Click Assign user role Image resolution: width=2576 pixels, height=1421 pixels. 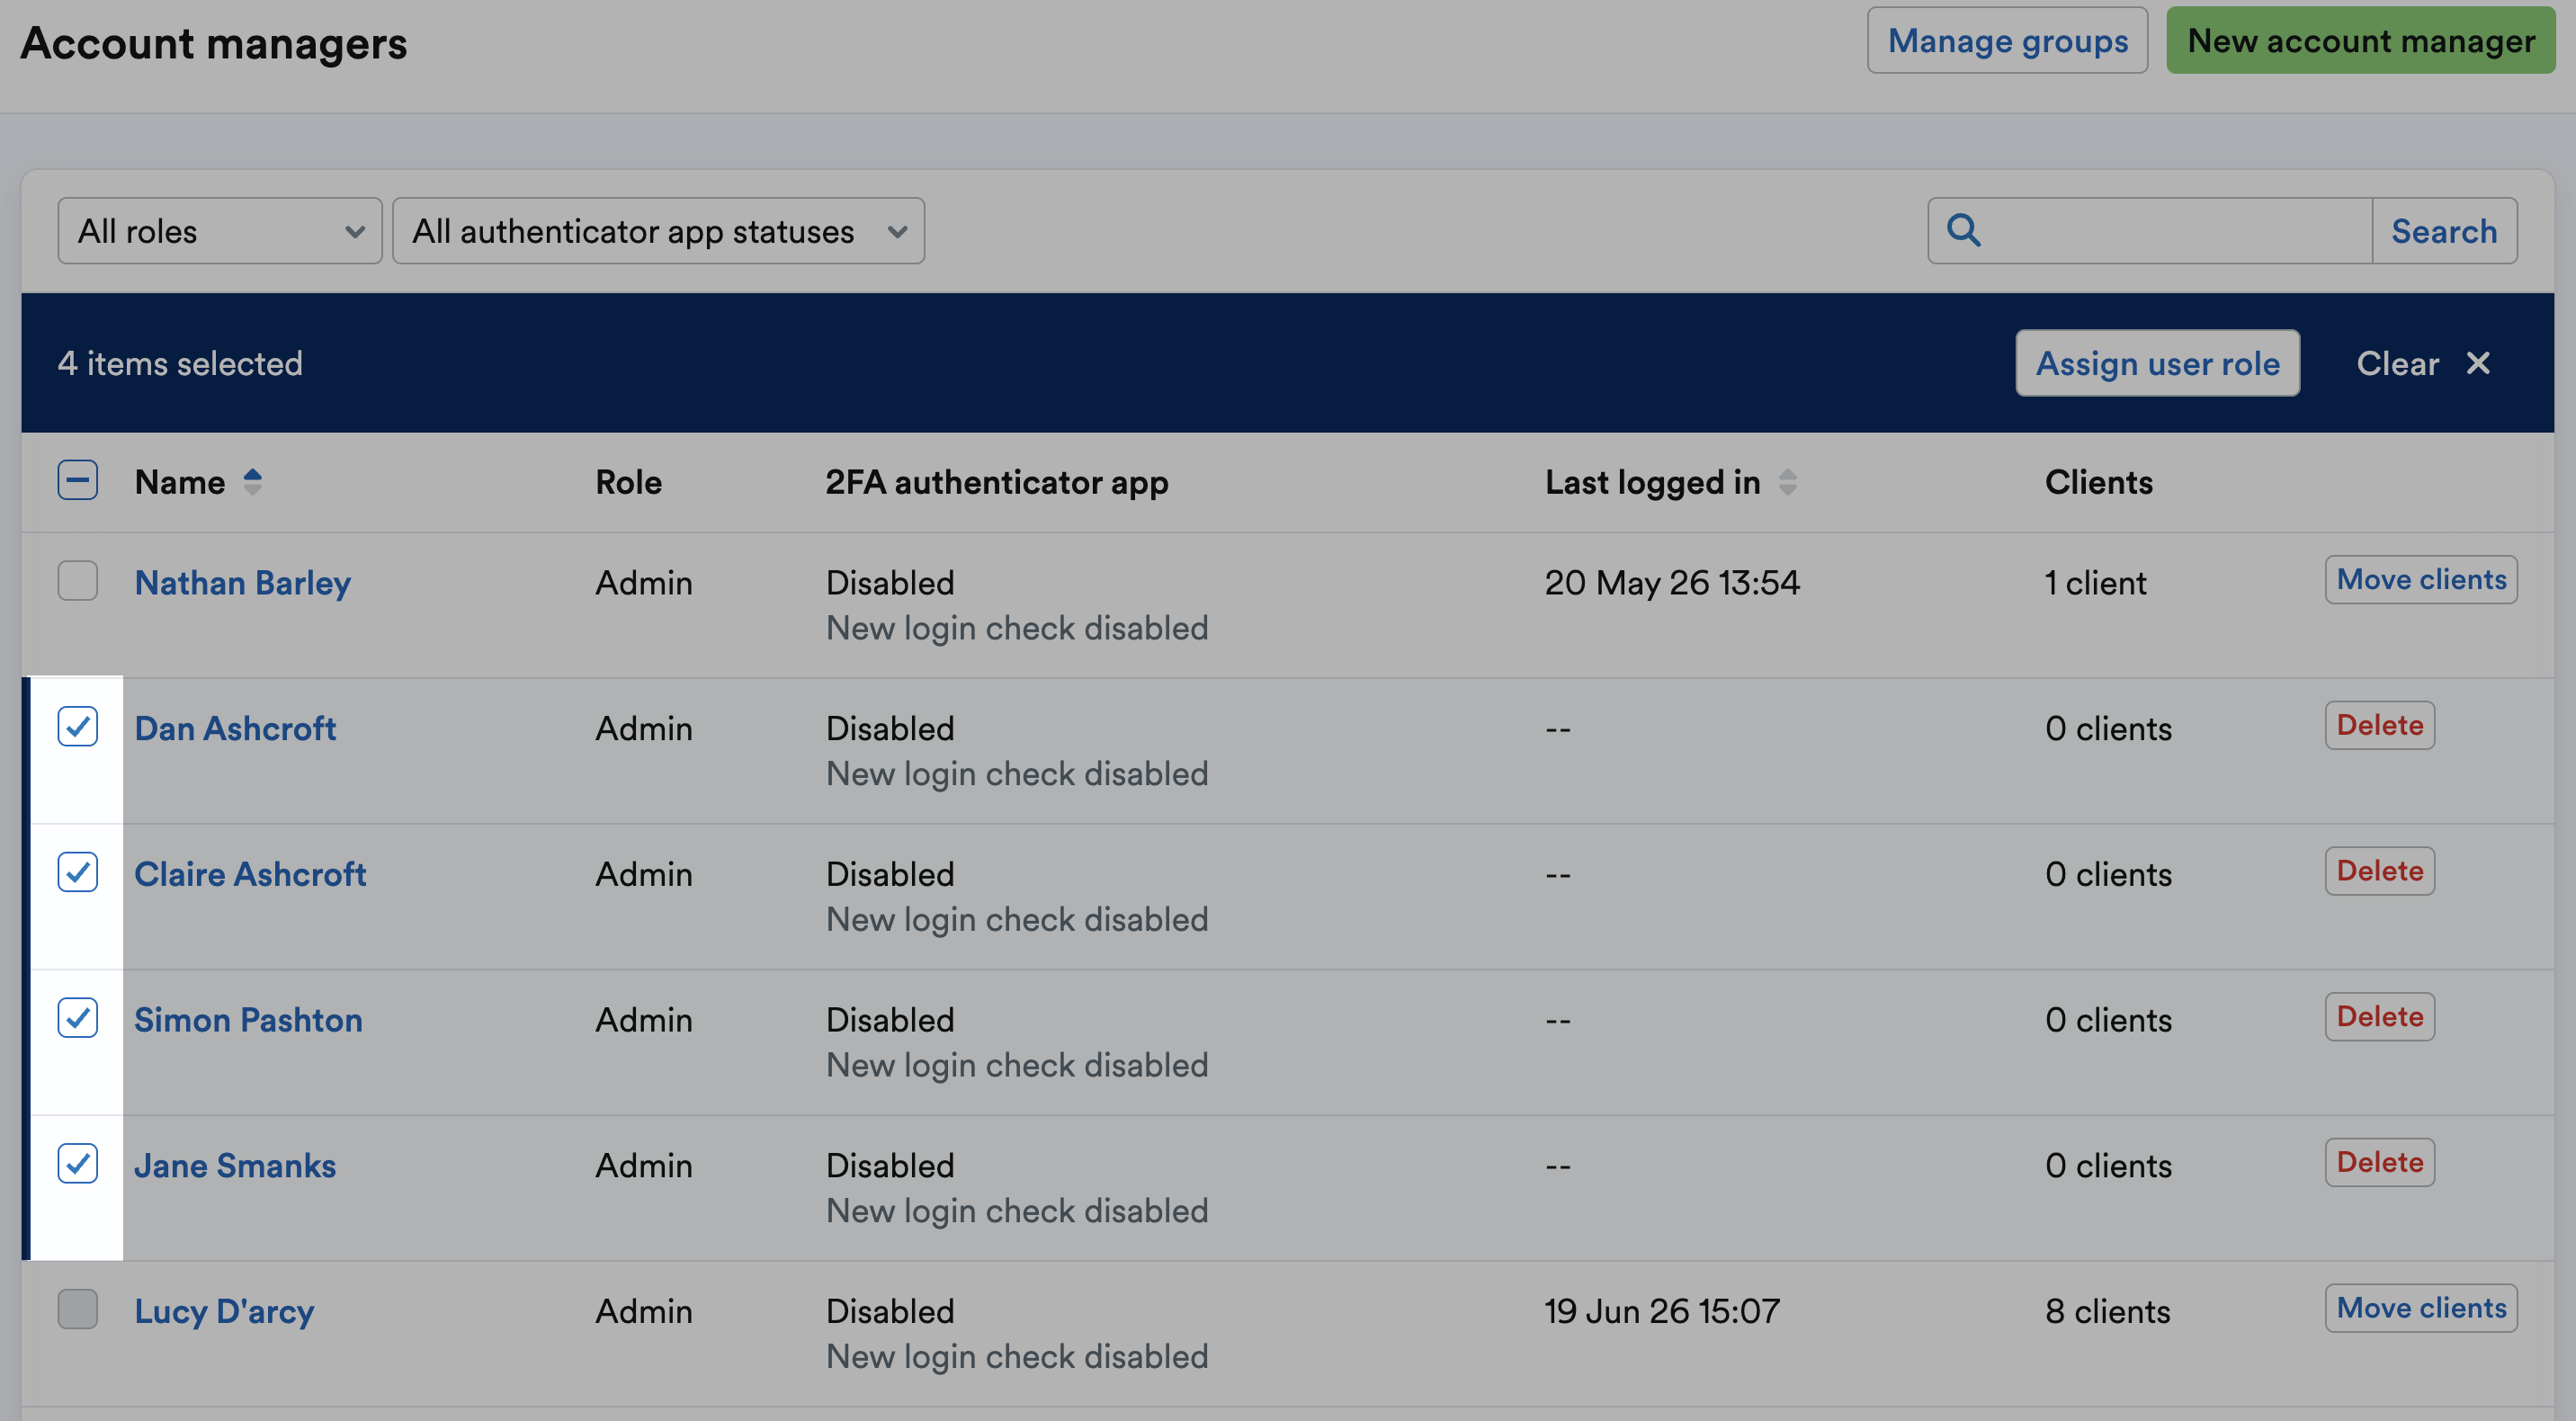click(2157, 363)
